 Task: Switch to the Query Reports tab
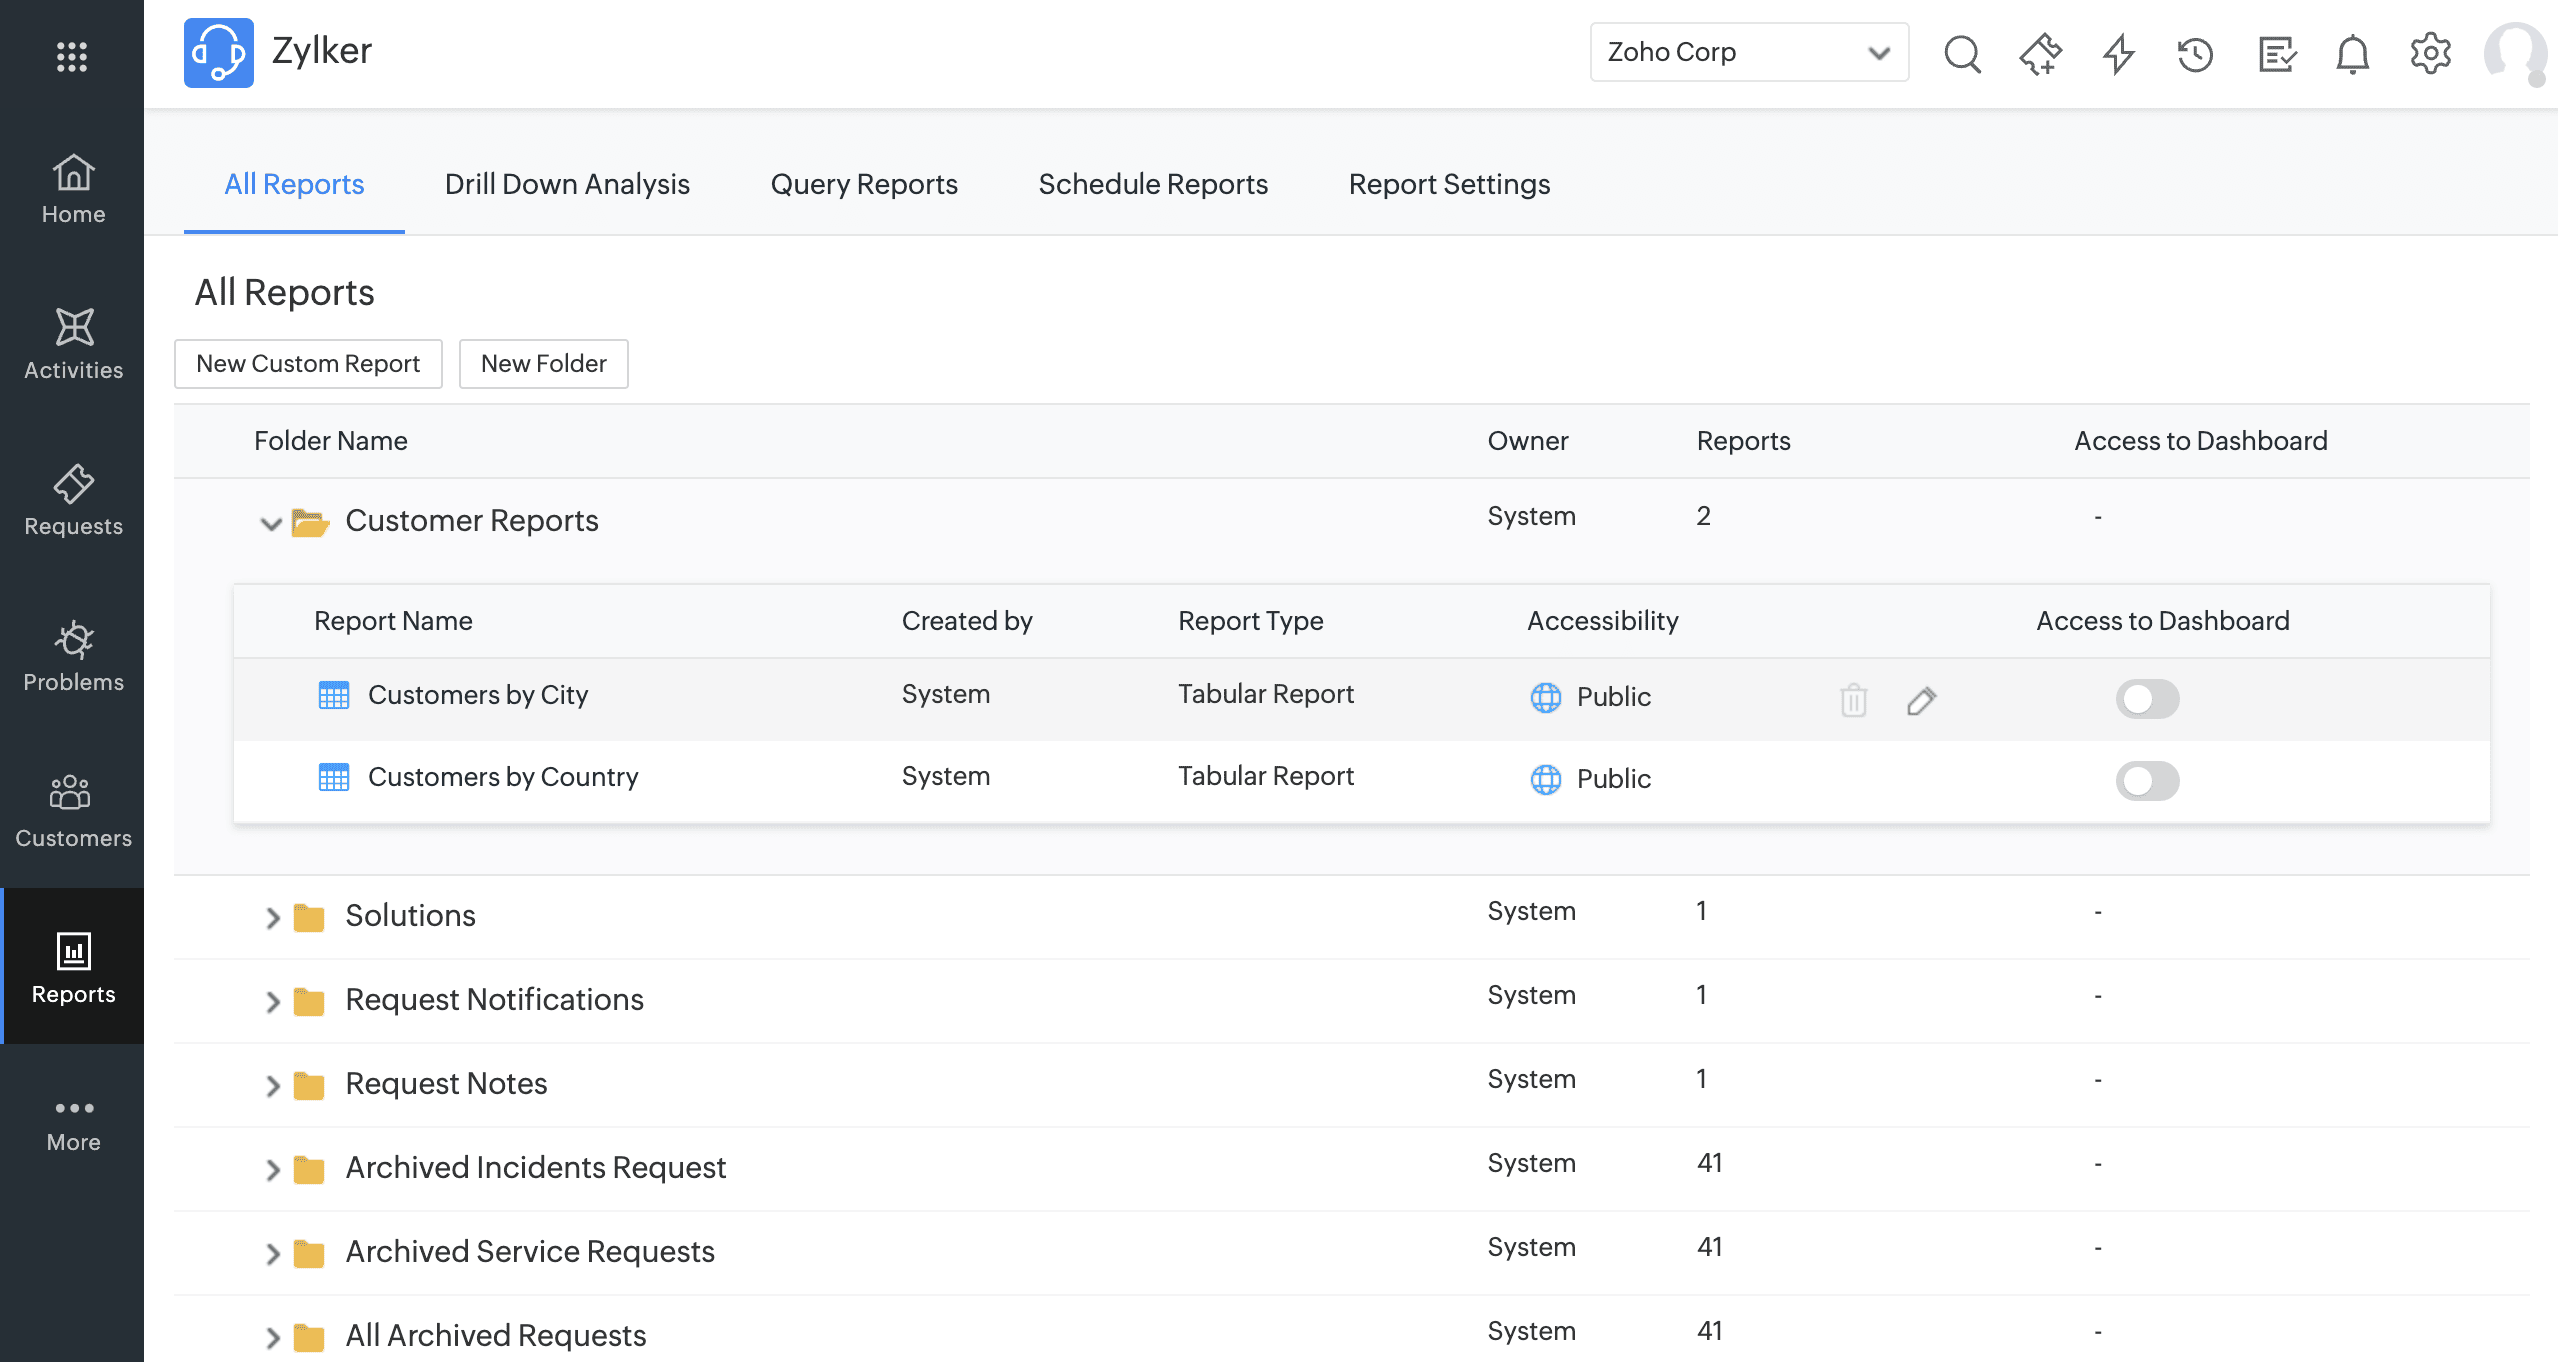pos(863,184)
